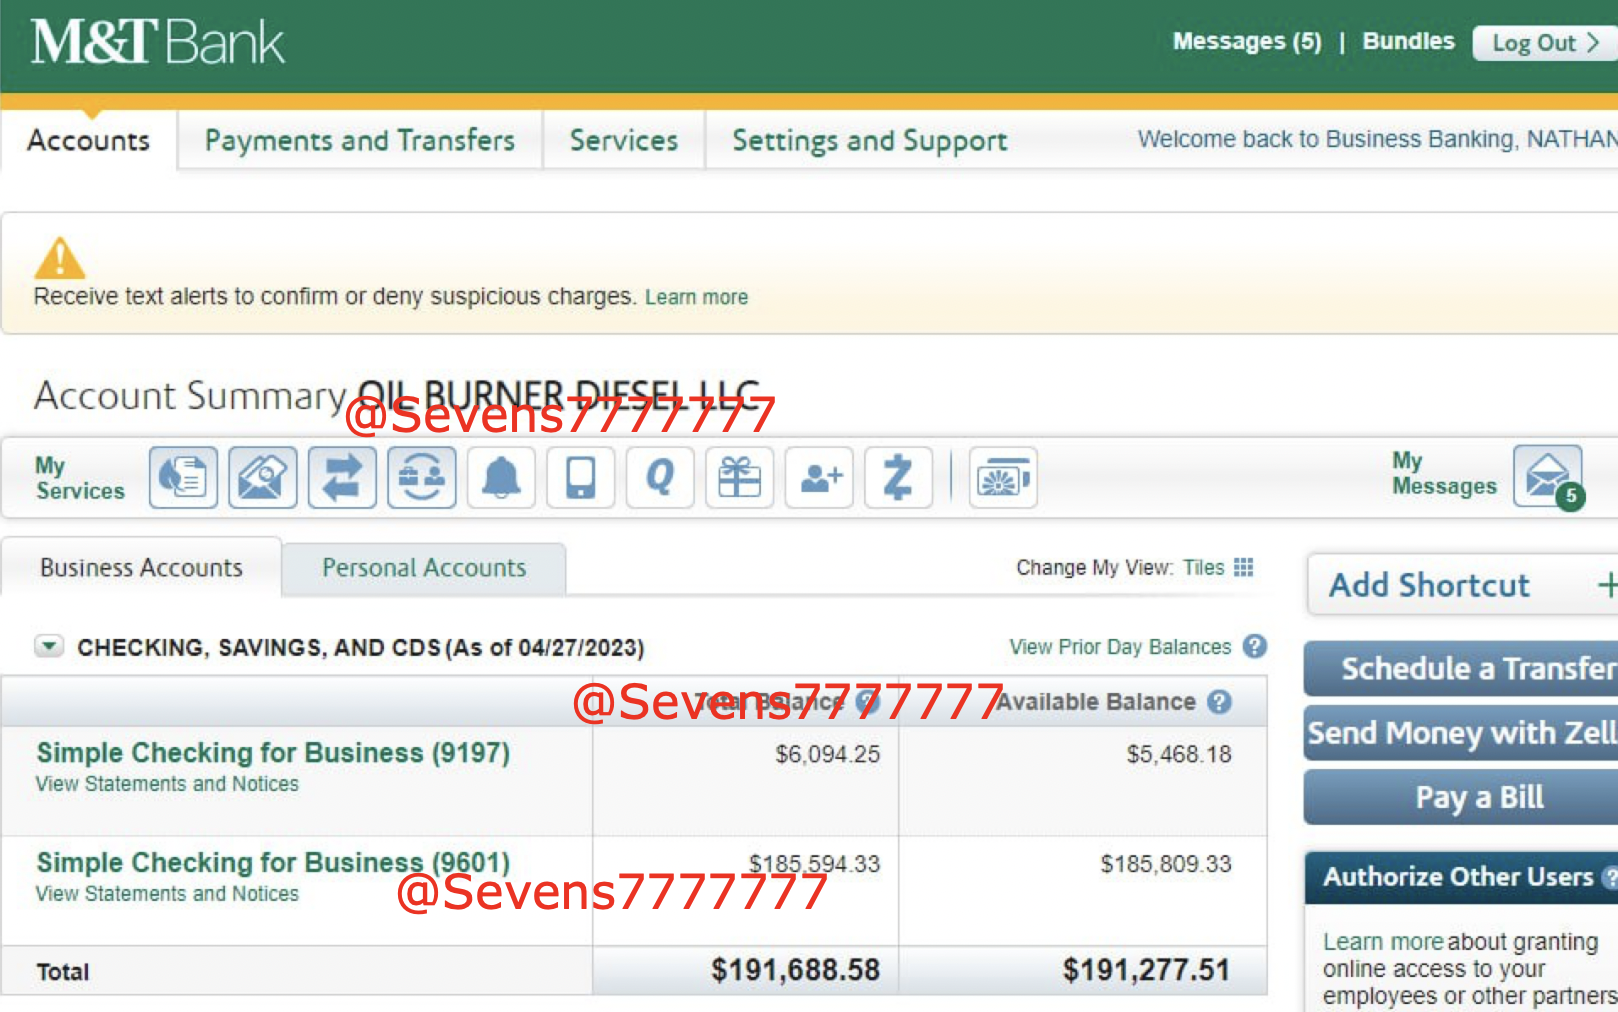Click the warning triangle alert icon
1618x1012 pixels.
[x=60, y=258]
